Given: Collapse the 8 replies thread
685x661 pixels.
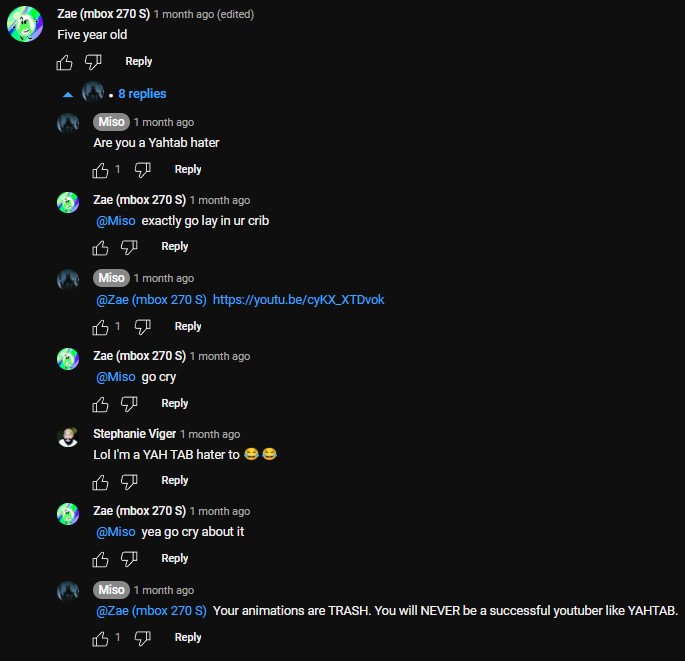Looking at the screenshot, I should (x=142, y=93).
